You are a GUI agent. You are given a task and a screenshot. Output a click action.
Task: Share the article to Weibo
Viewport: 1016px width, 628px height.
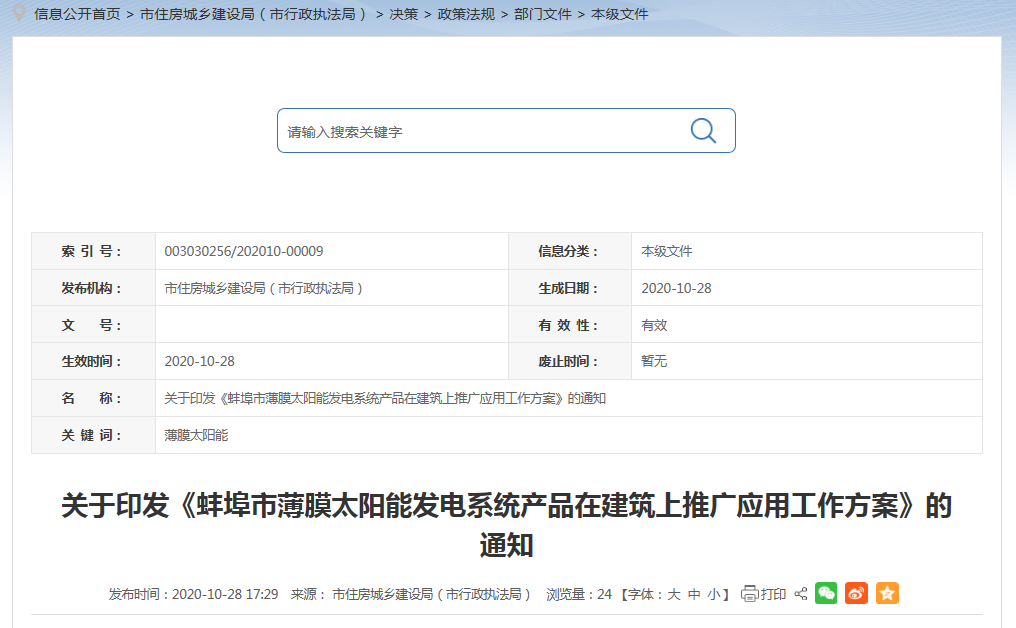point(856,593)
